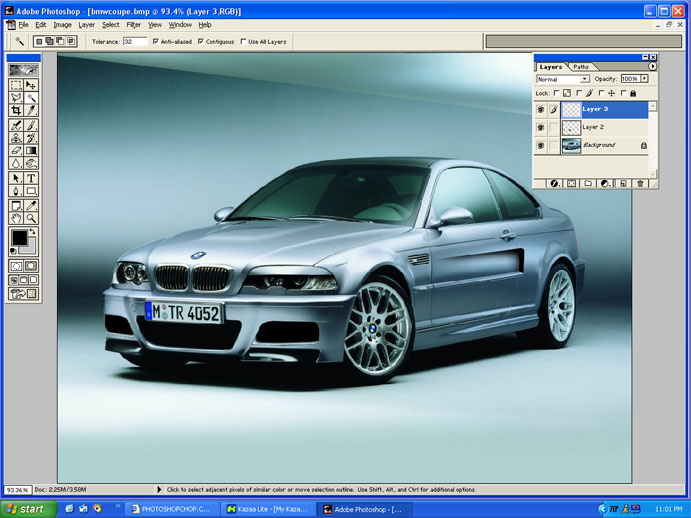Select the Type tool

pos(31,177)
